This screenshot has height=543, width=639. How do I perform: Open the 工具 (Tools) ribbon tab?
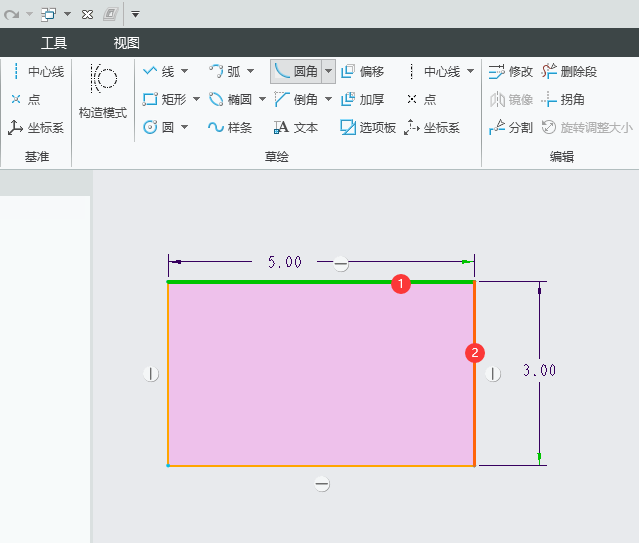(x=54, y=43)
